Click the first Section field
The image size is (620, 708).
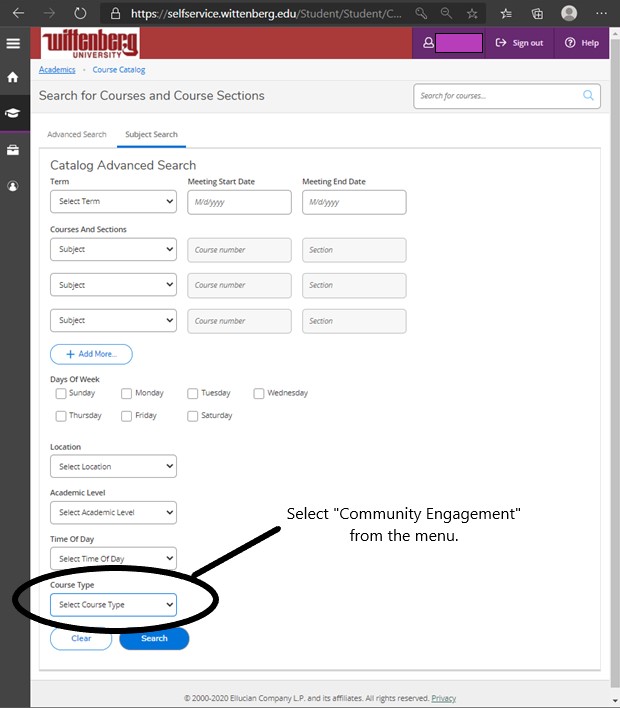click(354, 250)
